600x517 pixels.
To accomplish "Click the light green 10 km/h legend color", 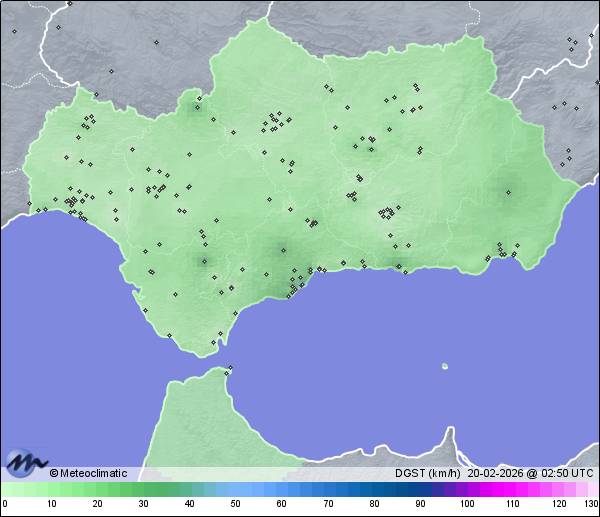I will coord(51,489).
